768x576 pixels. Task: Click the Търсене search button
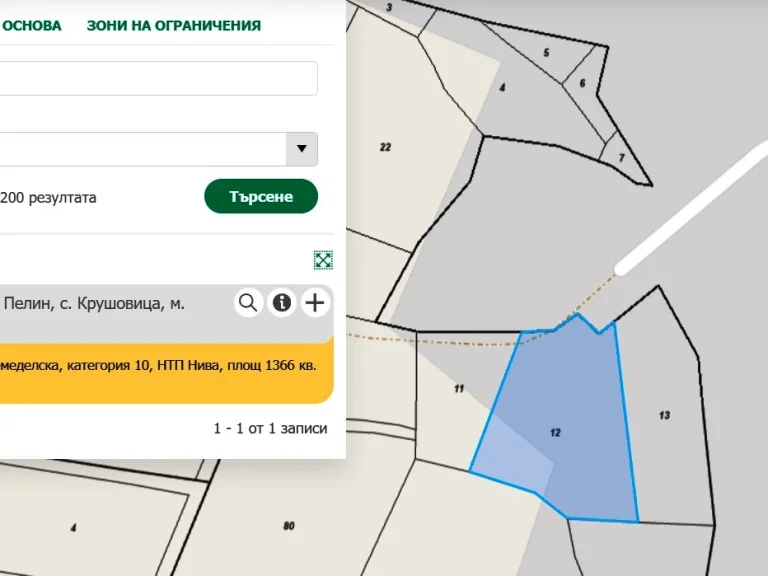click(261, 196)
